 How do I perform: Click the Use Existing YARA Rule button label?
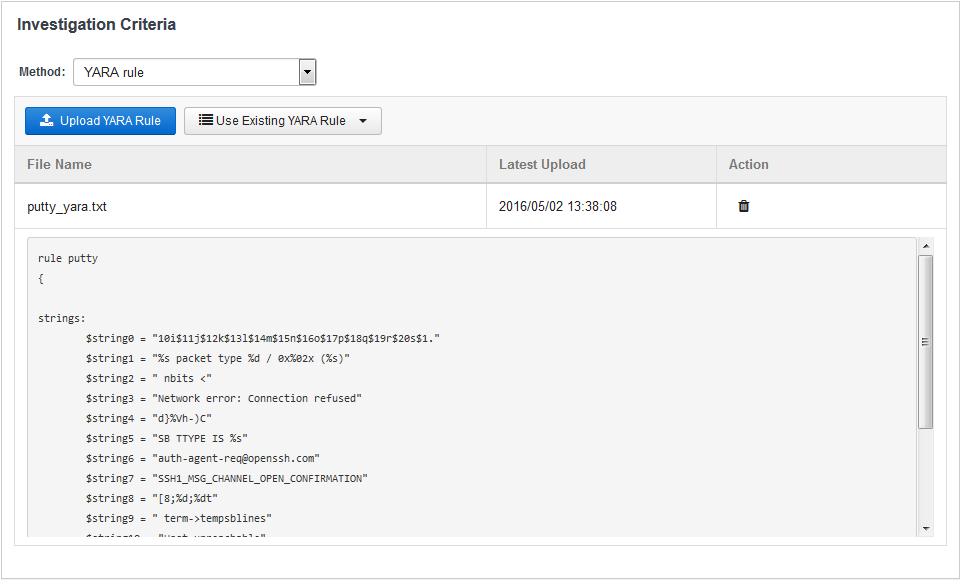280,121
